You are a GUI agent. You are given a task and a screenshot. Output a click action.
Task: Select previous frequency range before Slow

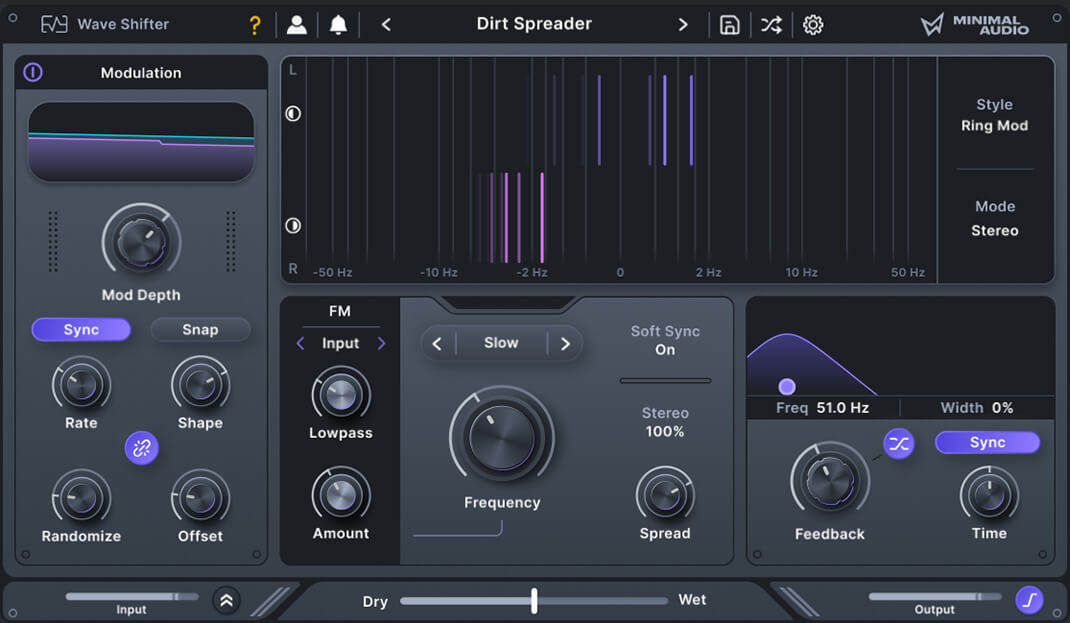tap(437, 343)
